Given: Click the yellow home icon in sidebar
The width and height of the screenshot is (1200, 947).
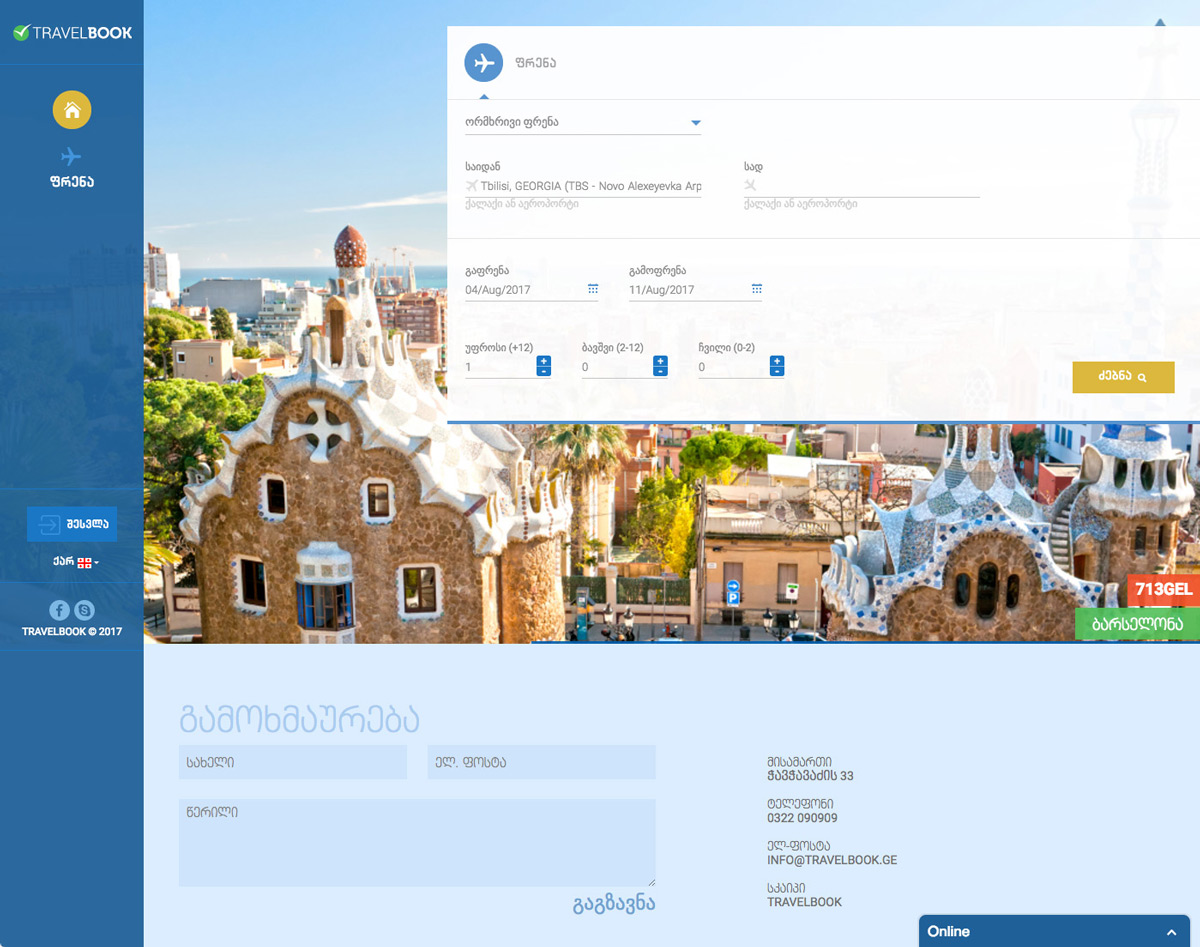Looking at the screenshot, I should 72,110.
